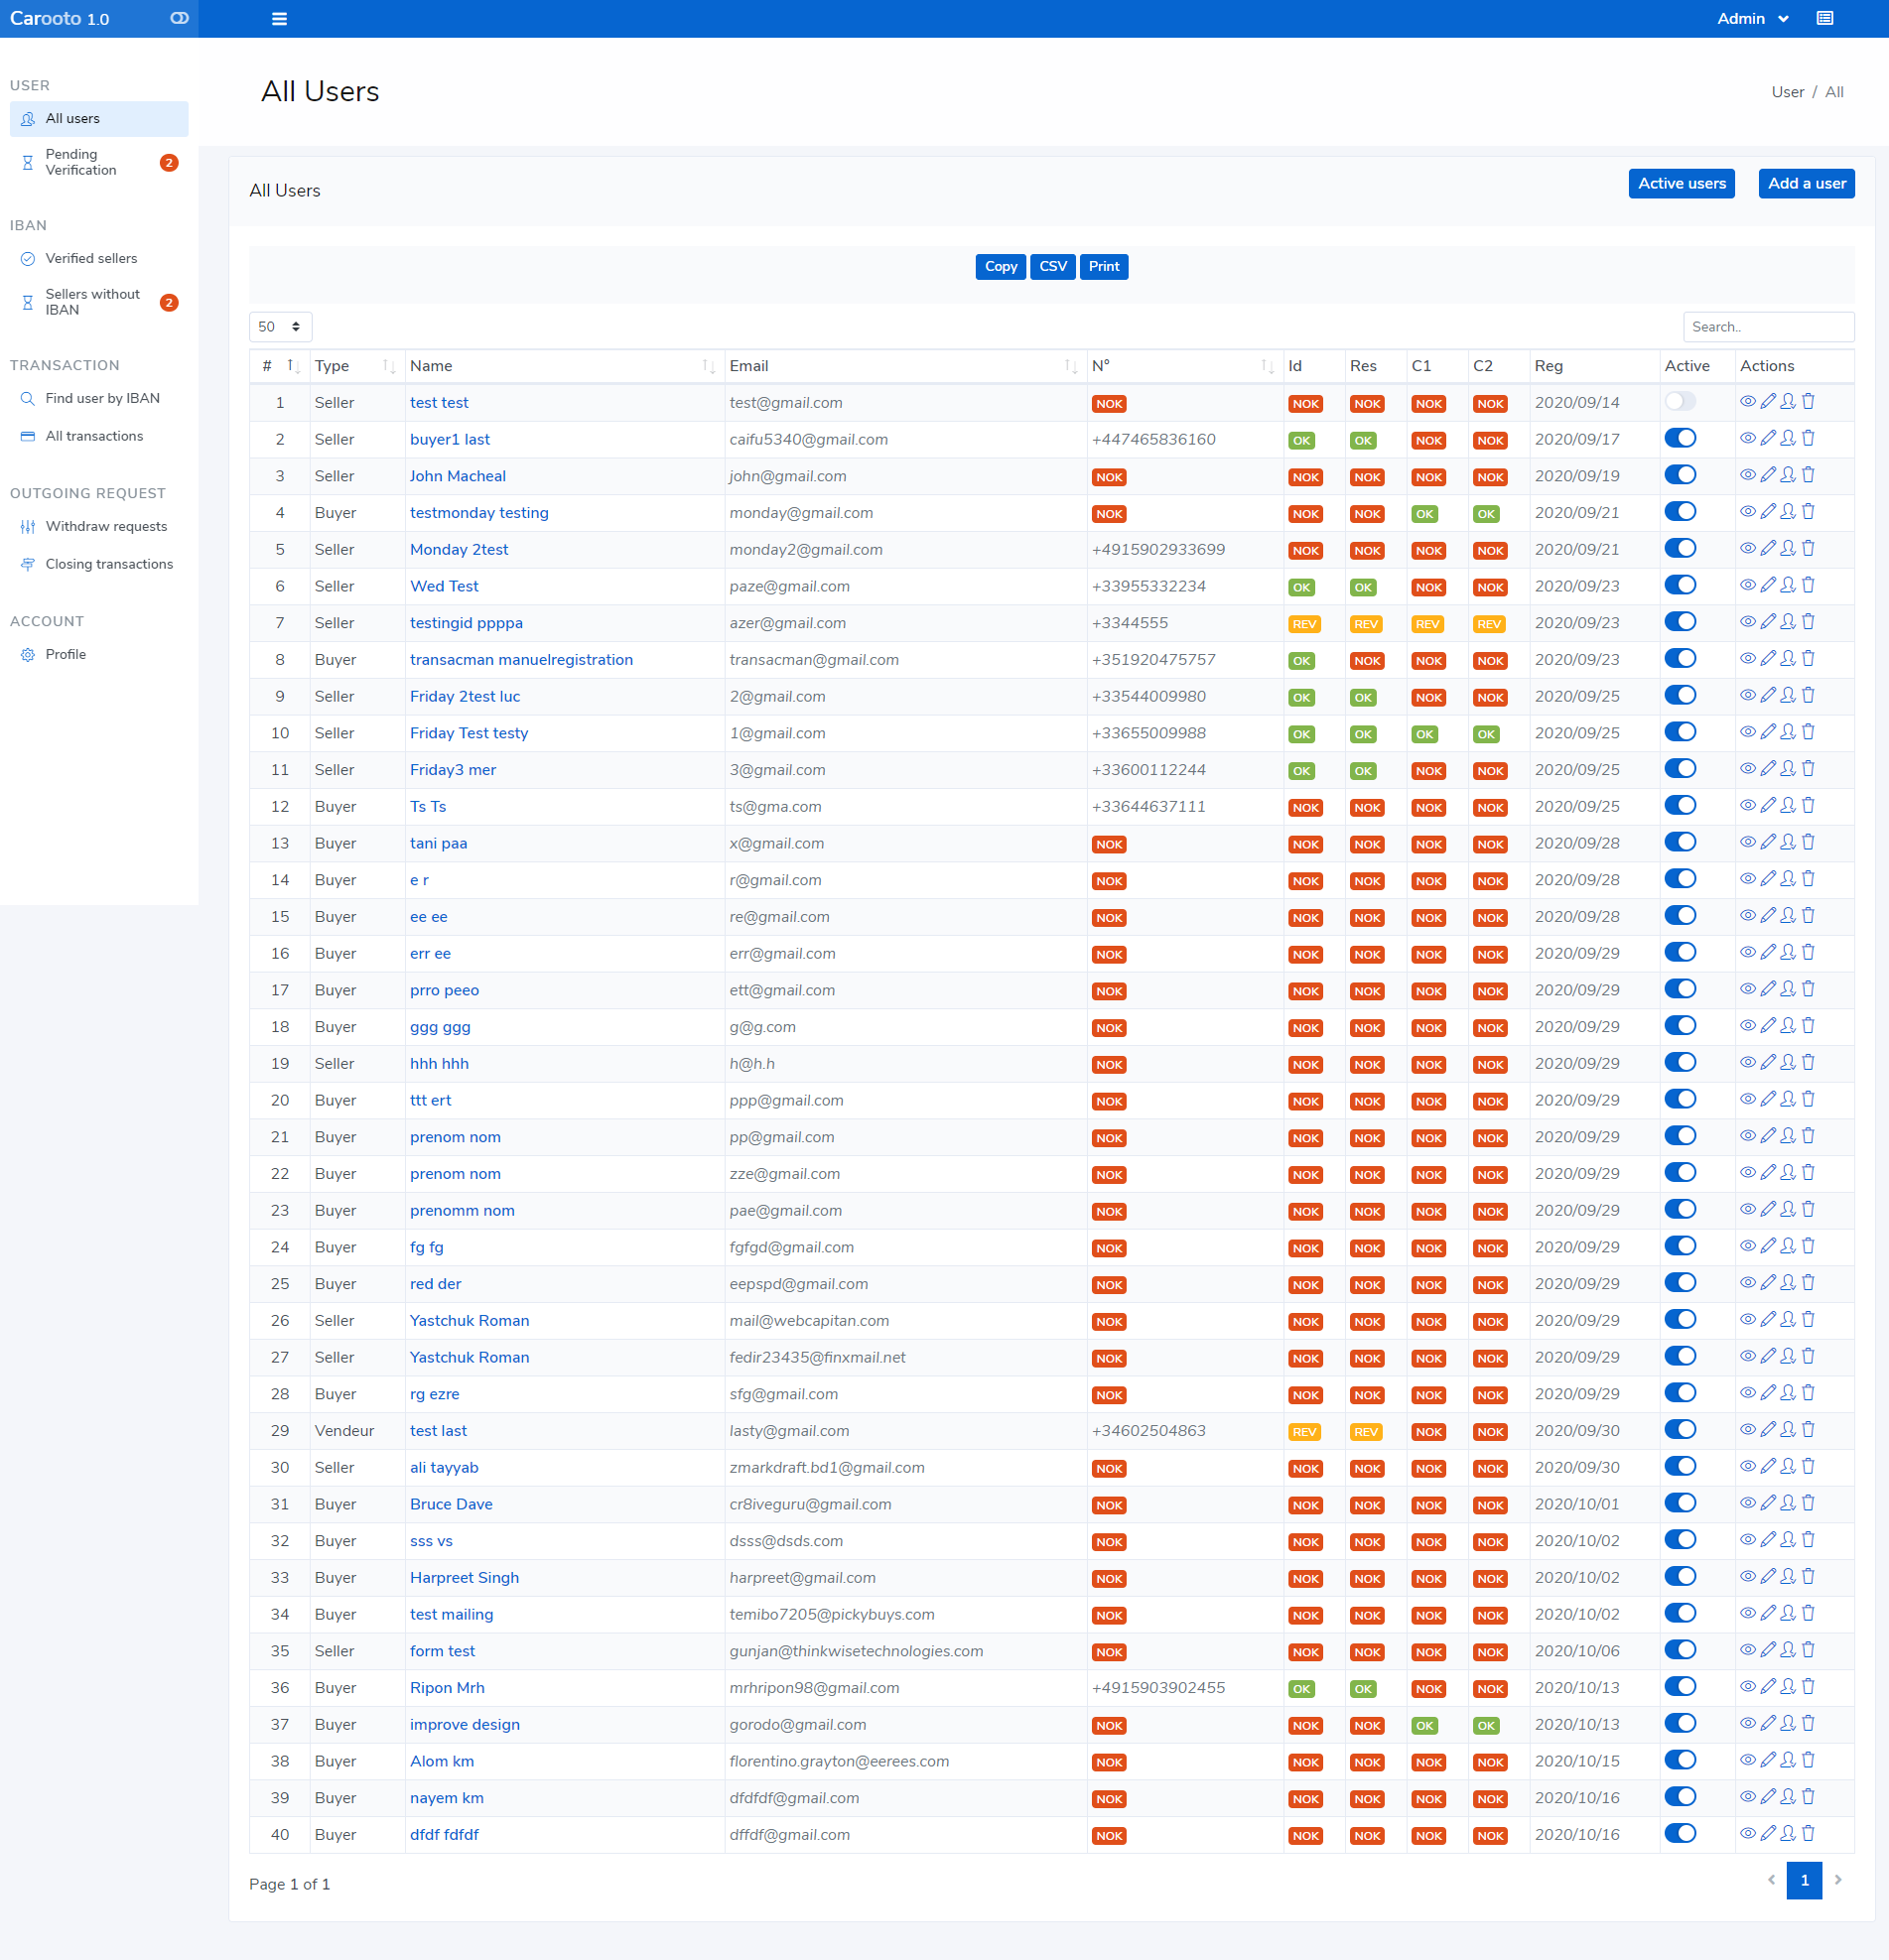Screen dimensions: 1889x1960
Task: Open the Harpreet Singh user link
Action: click(464, 1577)
